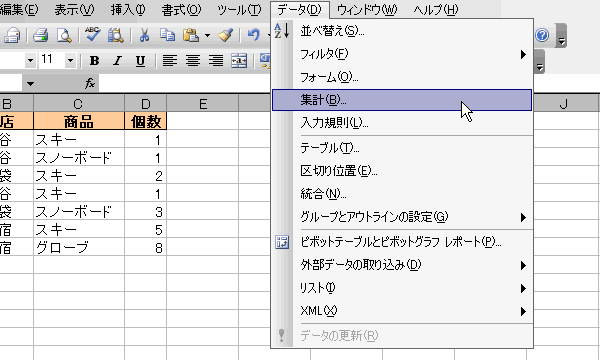Screen dimensions: 600x360
Task: Toggle Underline formatting
Action: pyautogui.click(x=140, y=60)
